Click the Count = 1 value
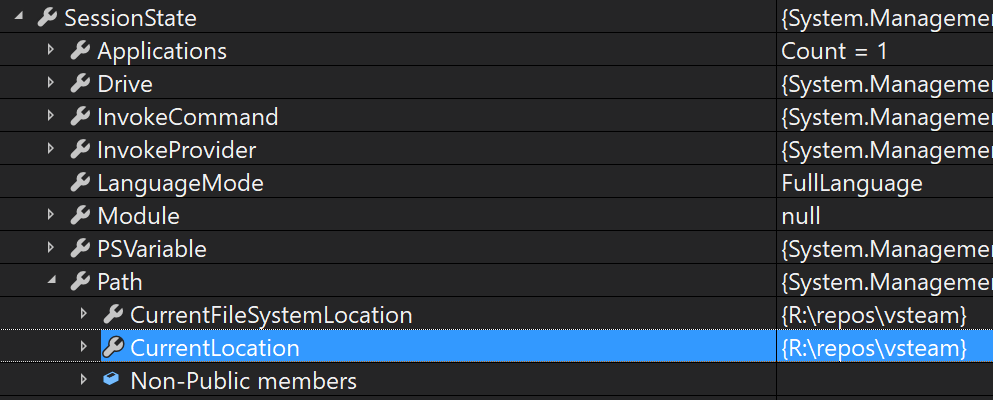993x400 pixels. point(834,51)
